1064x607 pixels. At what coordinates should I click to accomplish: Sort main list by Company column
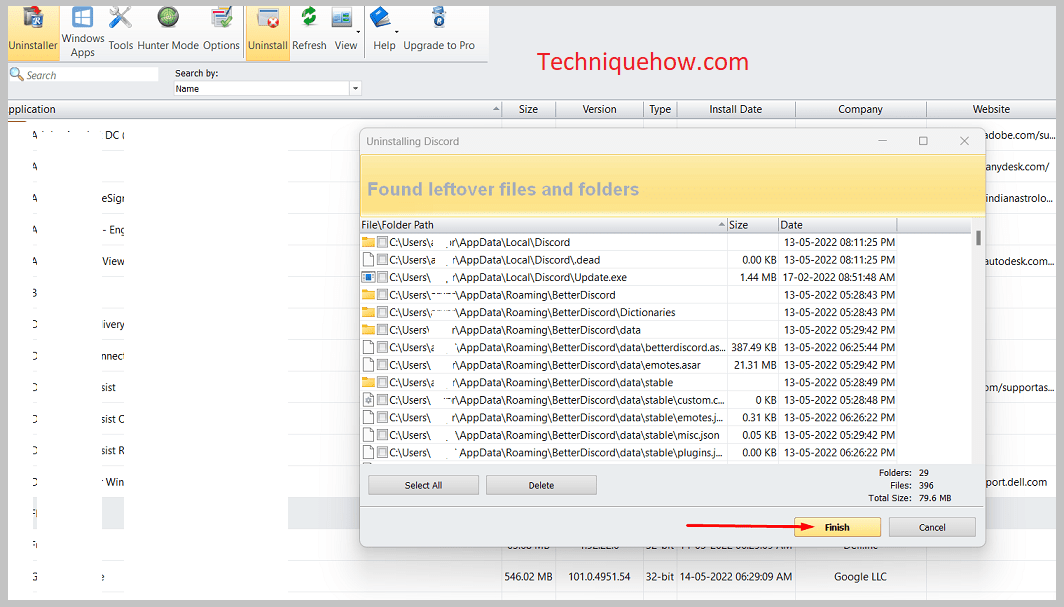[x=860, y=109]
